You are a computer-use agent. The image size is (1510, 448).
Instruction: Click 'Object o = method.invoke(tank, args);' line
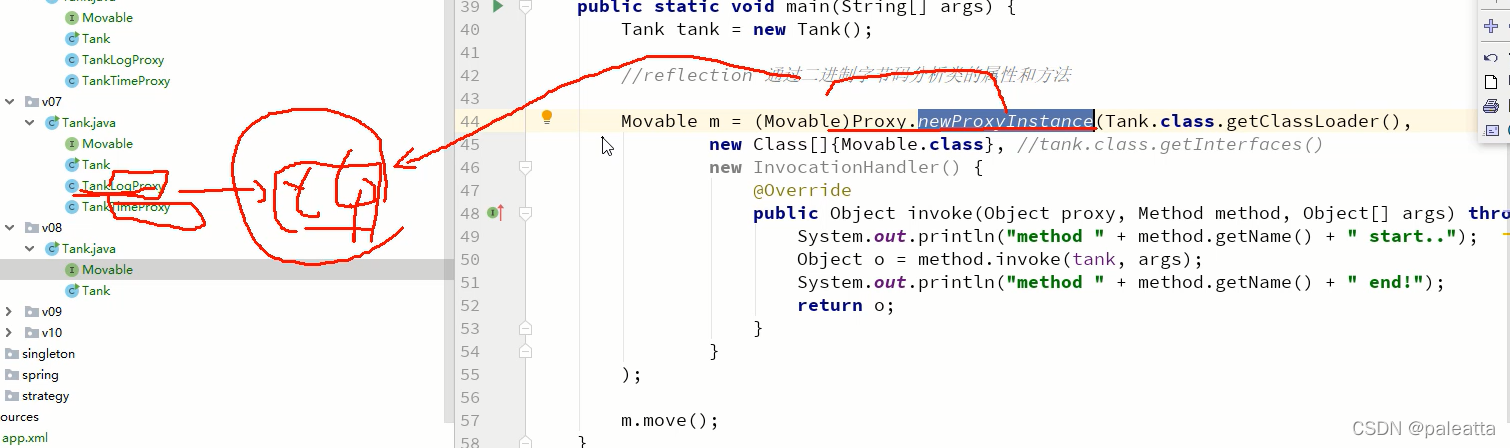click(x=1000, y=259)
